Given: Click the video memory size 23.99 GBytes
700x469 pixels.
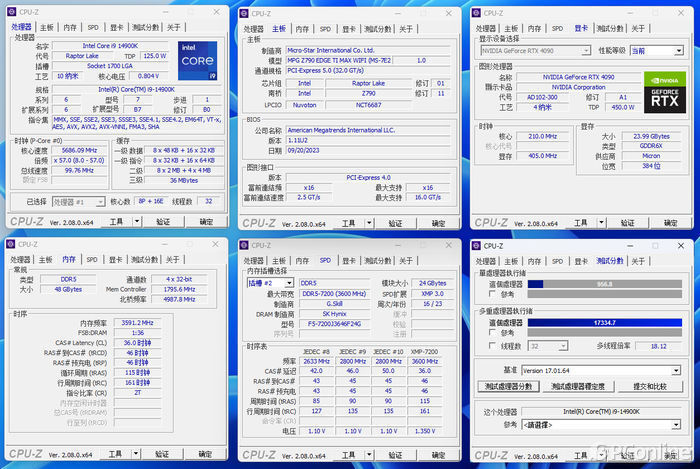Looking at the screenshot, I should (651, 137).
